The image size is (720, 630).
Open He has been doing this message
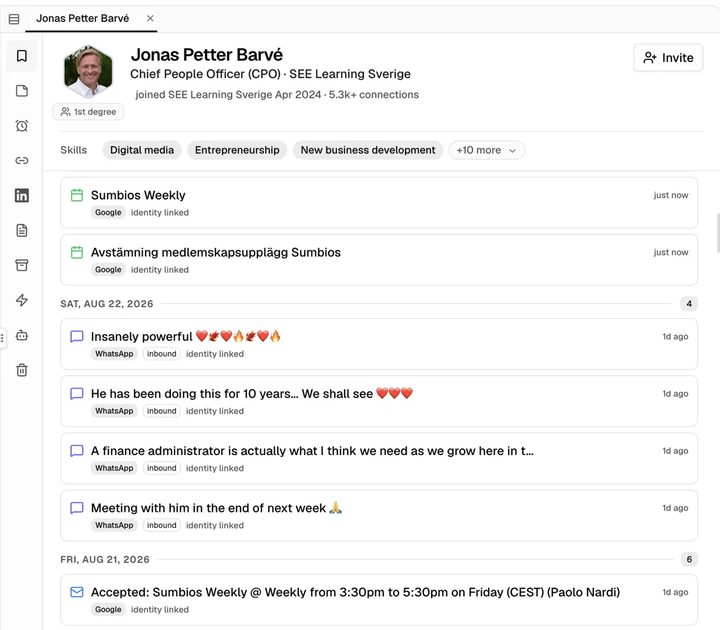tap(379, 401)
